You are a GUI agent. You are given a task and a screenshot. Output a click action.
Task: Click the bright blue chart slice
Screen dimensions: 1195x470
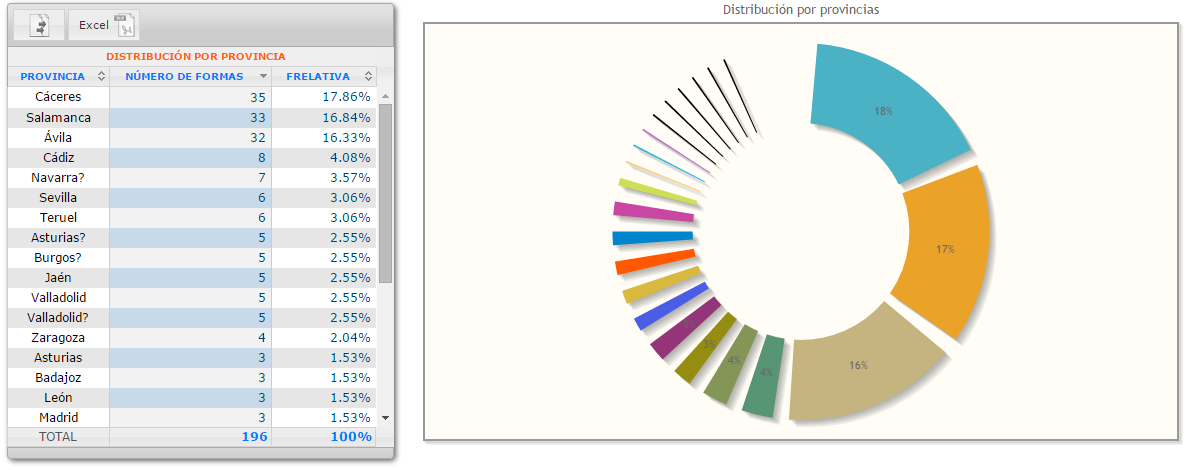coord(650,238)
